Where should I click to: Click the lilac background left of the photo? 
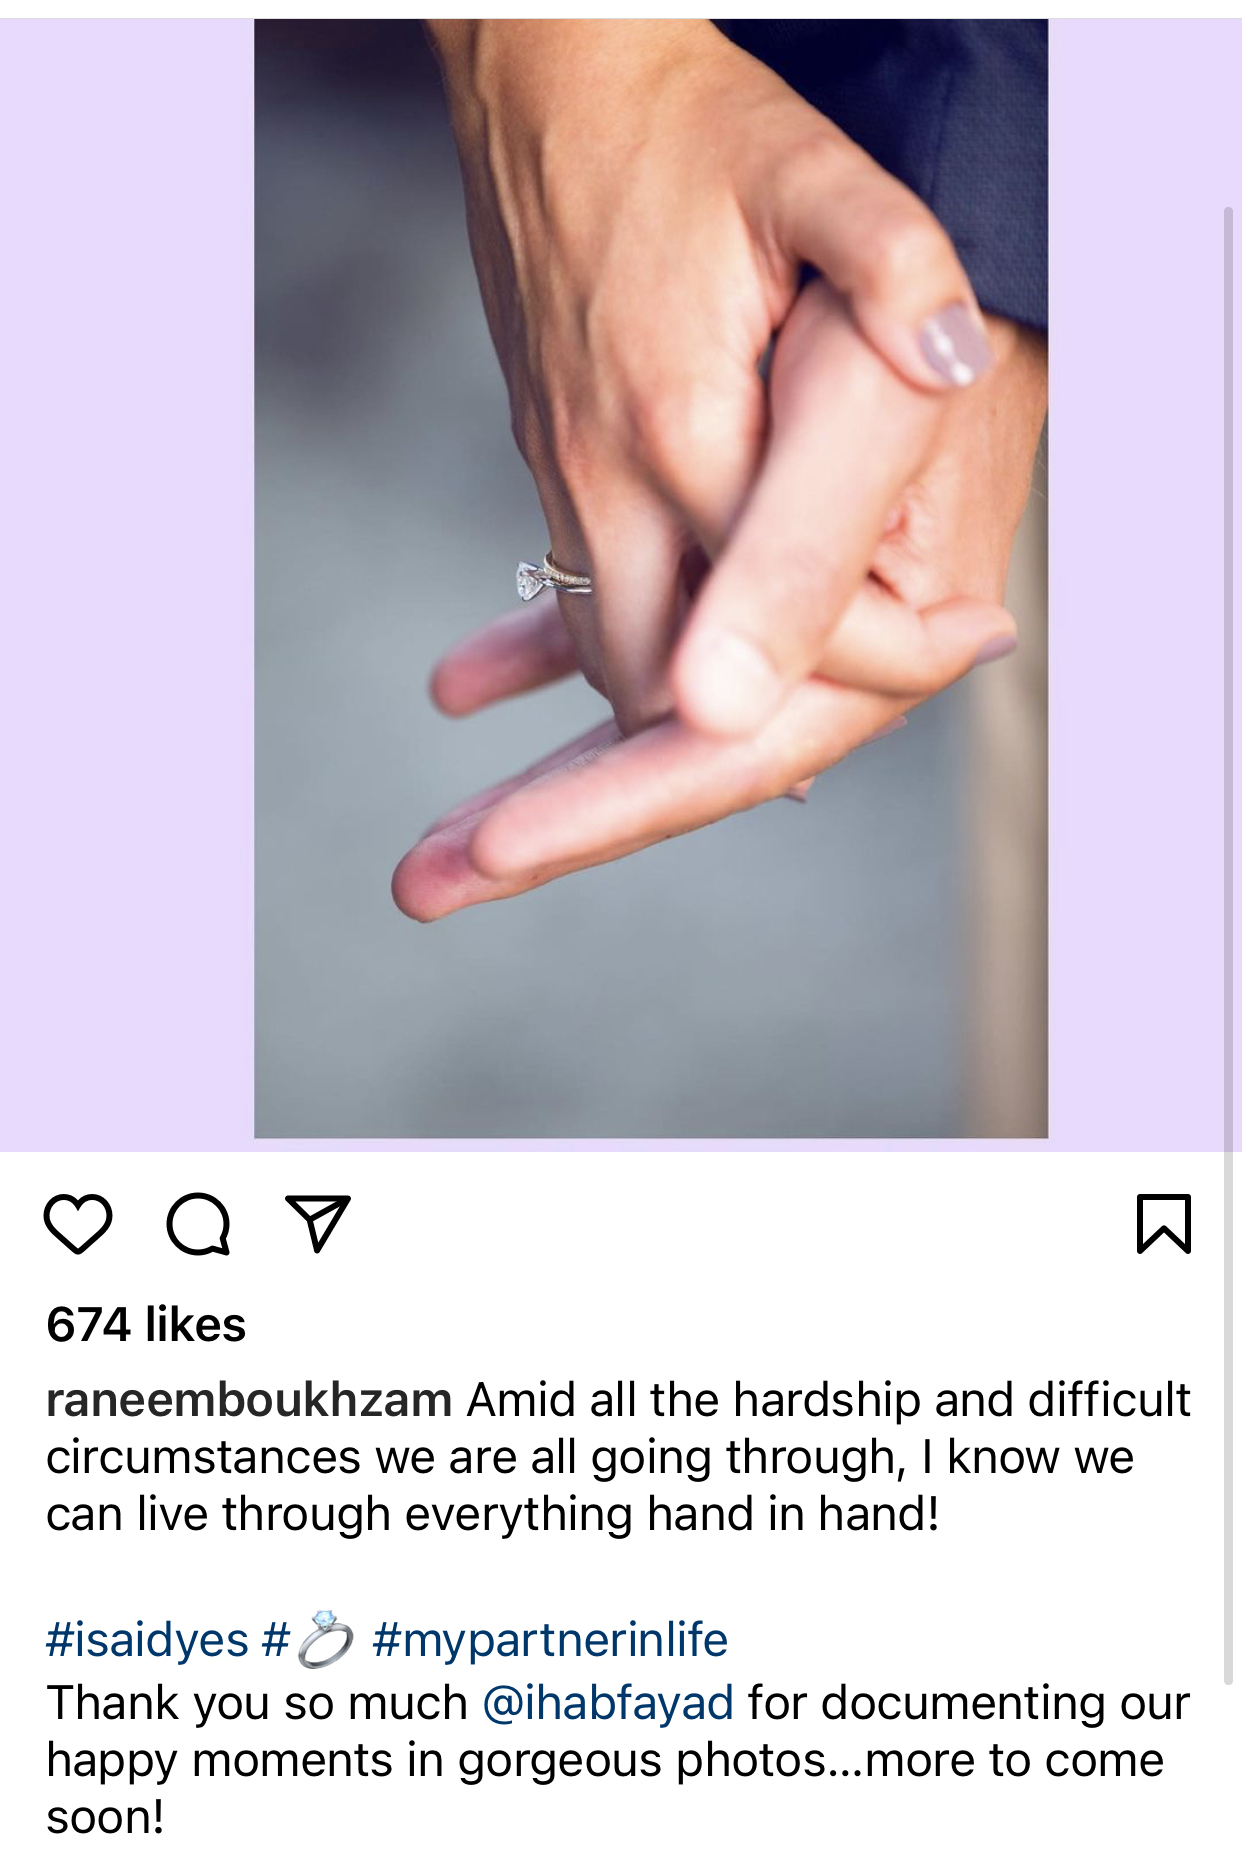click(x=127, y=585)
